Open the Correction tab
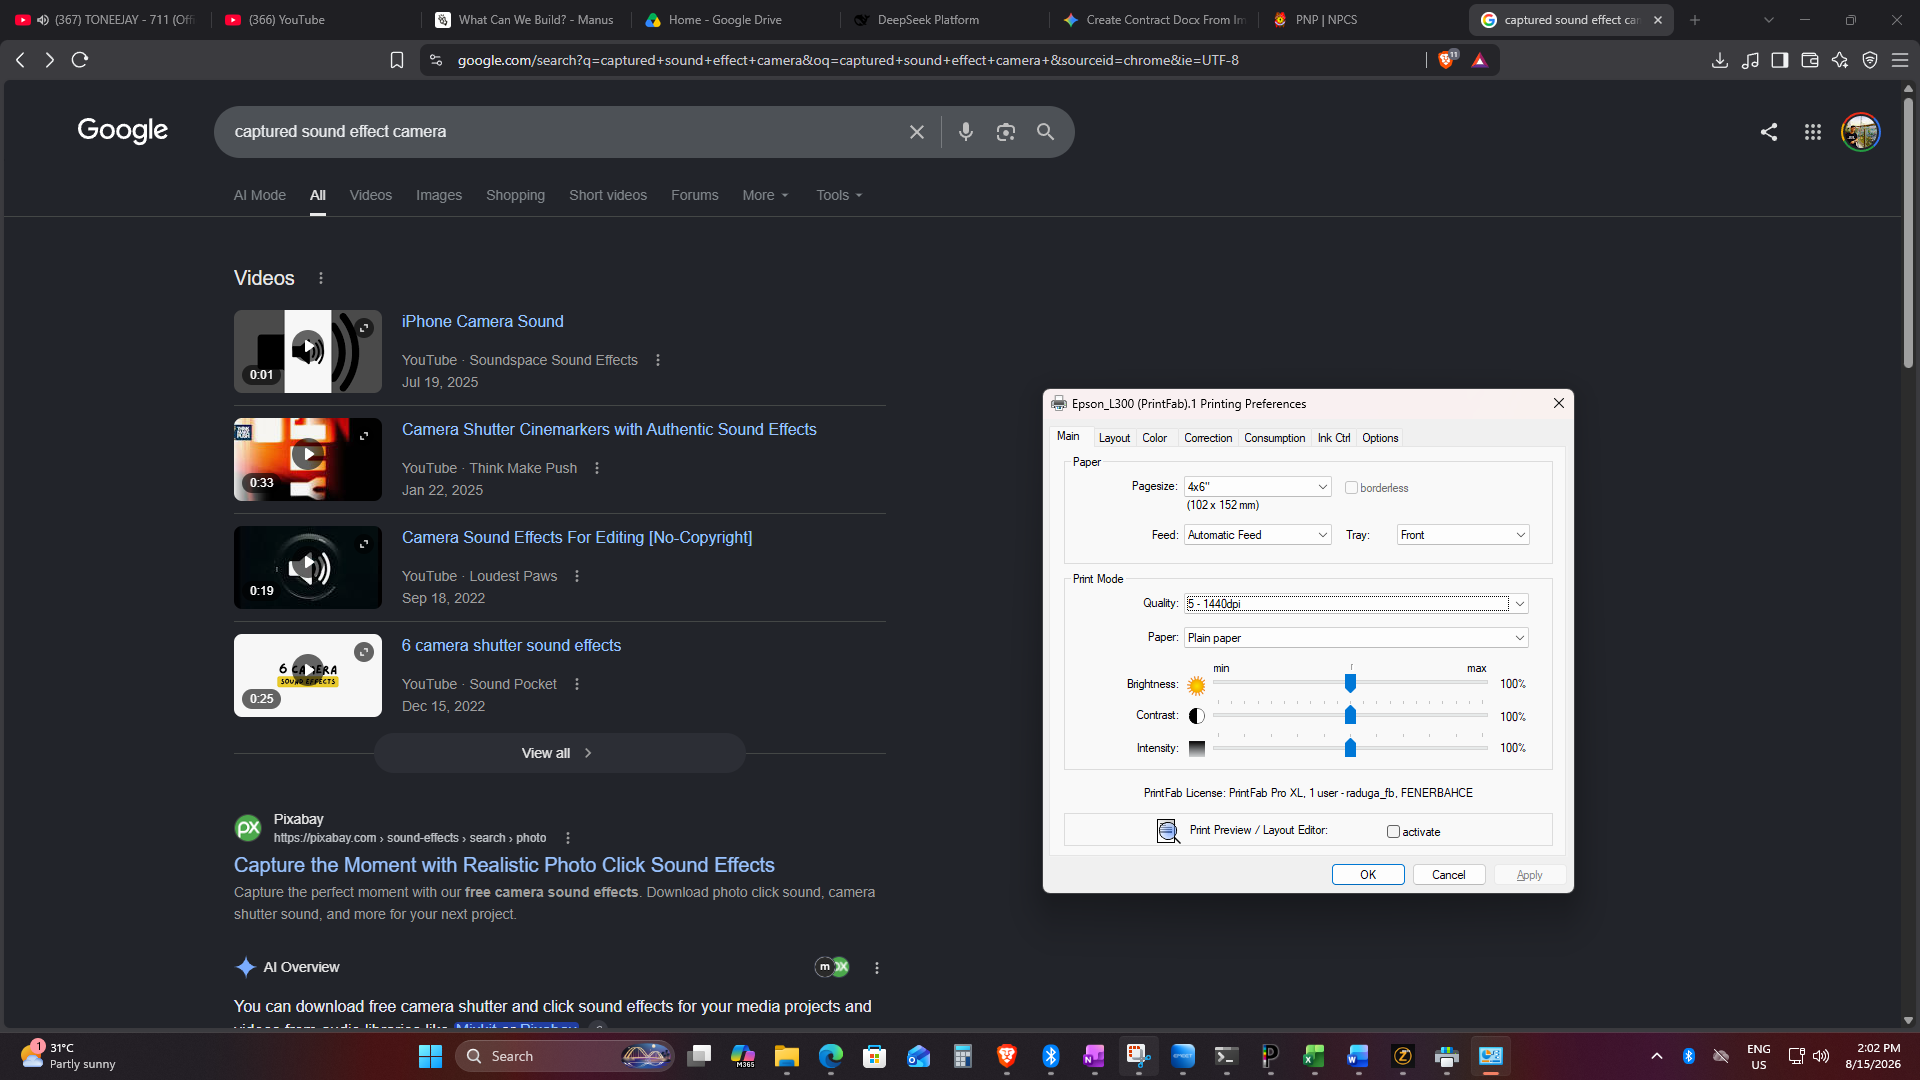1920x1080 pixels. tap(1208, 438)
